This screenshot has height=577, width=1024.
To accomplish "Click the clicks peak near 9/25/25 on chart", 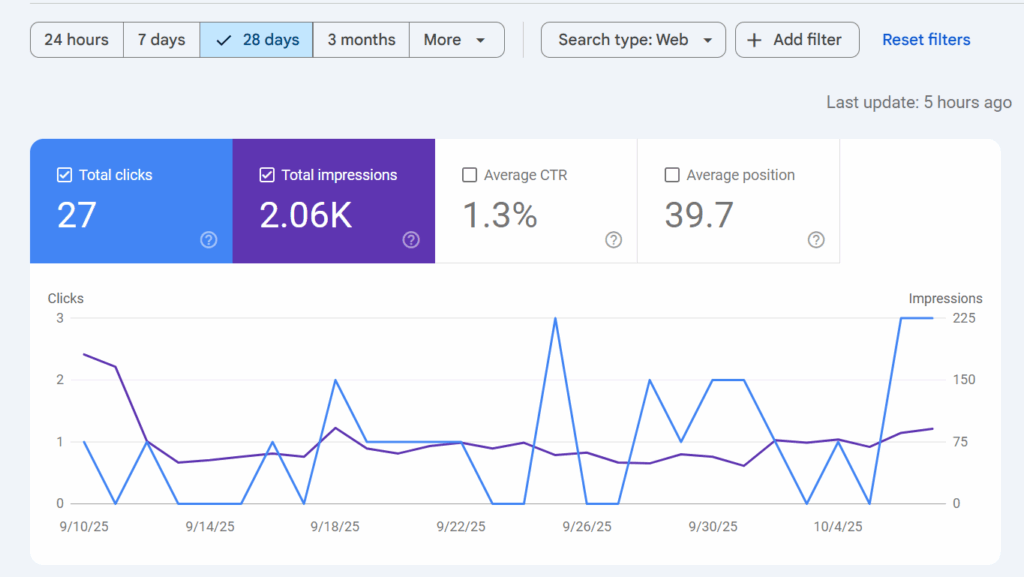I will [x=555, y=318].
